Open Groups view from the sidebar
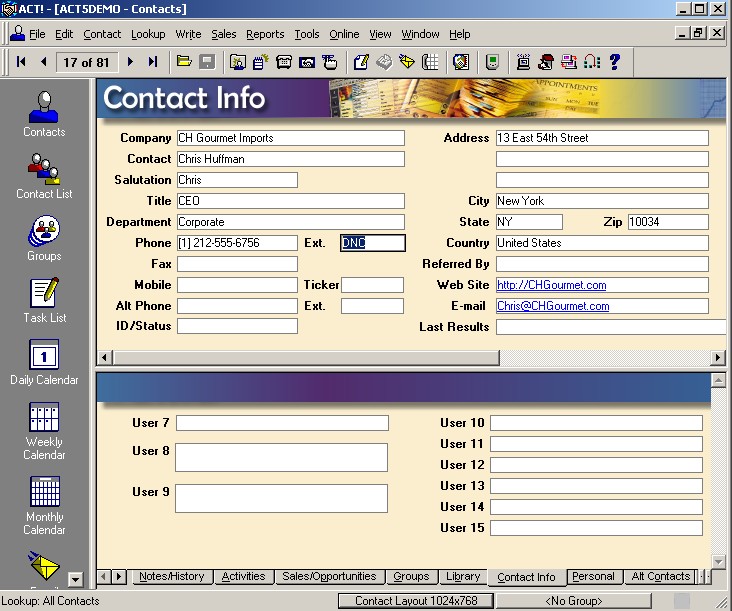The height and width of the screenshot is (611, 732). (x=44, y=238)
